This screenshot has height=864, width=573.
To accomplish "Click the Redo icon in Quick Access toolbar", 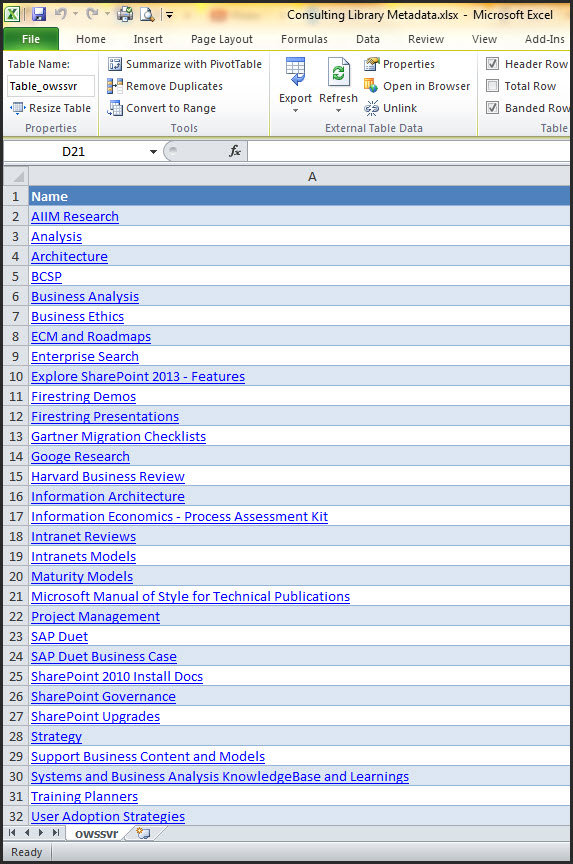I will (x=92, y=14).
